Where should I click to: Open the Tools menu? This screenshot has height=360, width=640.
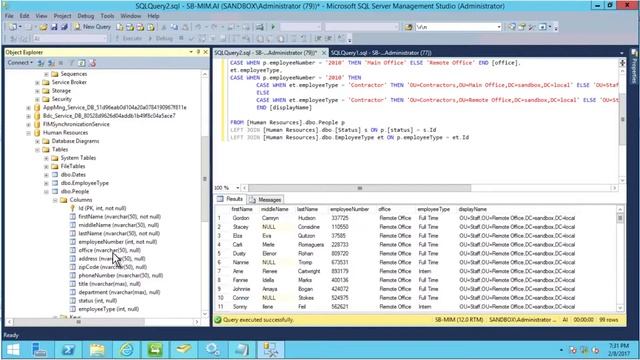[107, 16]
